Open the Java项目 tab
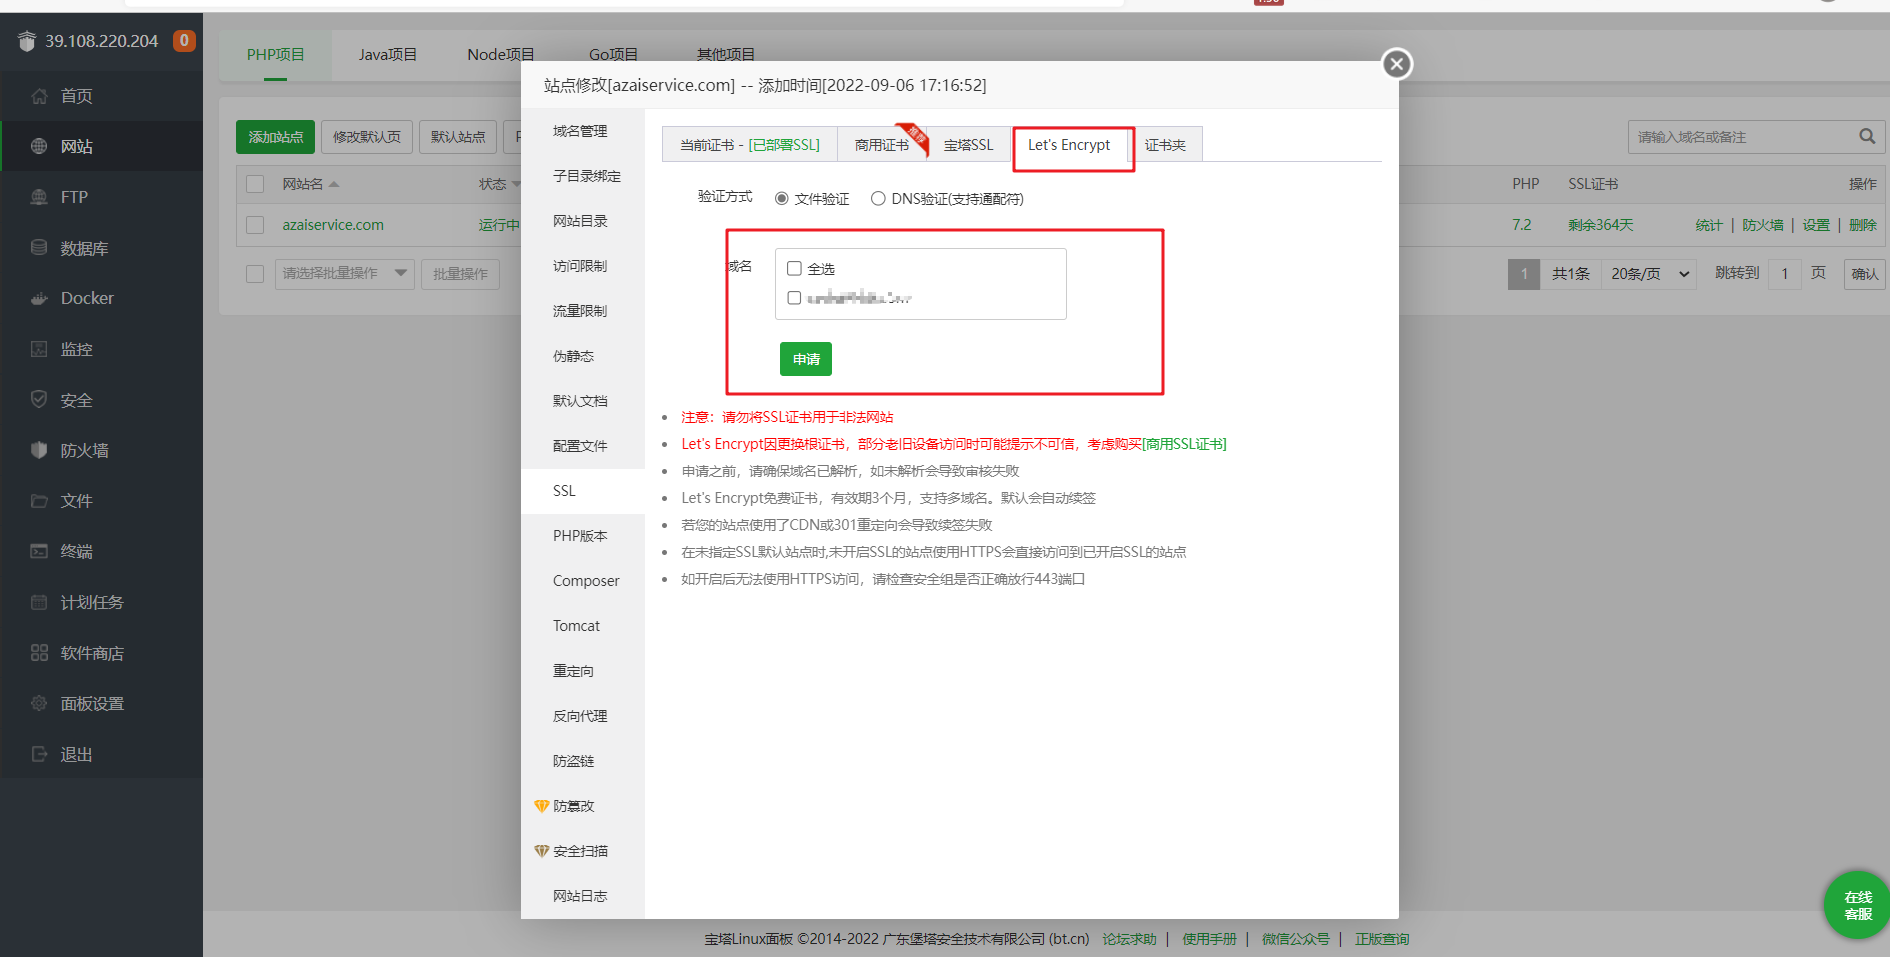Image resolution: width=1890 pixels, height=957 pixels. click(x=388, y=54)
